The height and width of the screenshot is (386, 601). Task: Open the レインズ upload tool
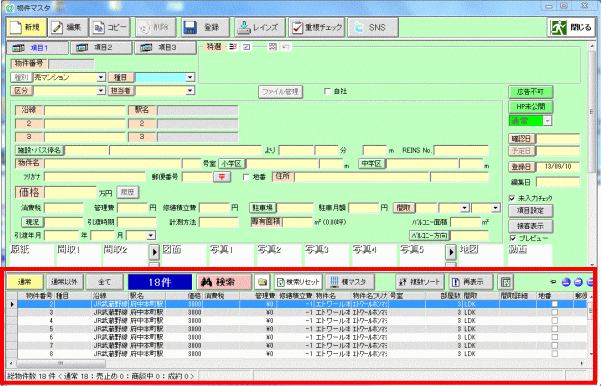coord(260,28)
